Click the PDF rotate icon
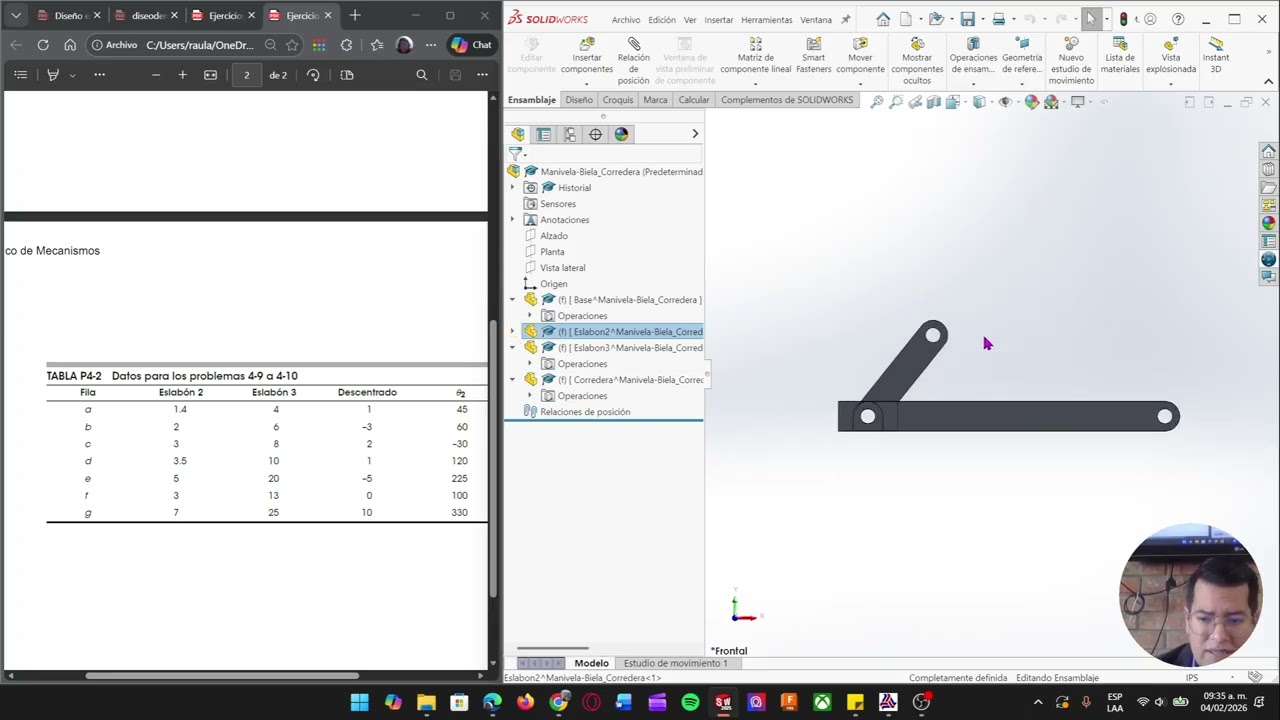Screen dimensions: 1280x720 pyautogui.click(x=313, y=75)
